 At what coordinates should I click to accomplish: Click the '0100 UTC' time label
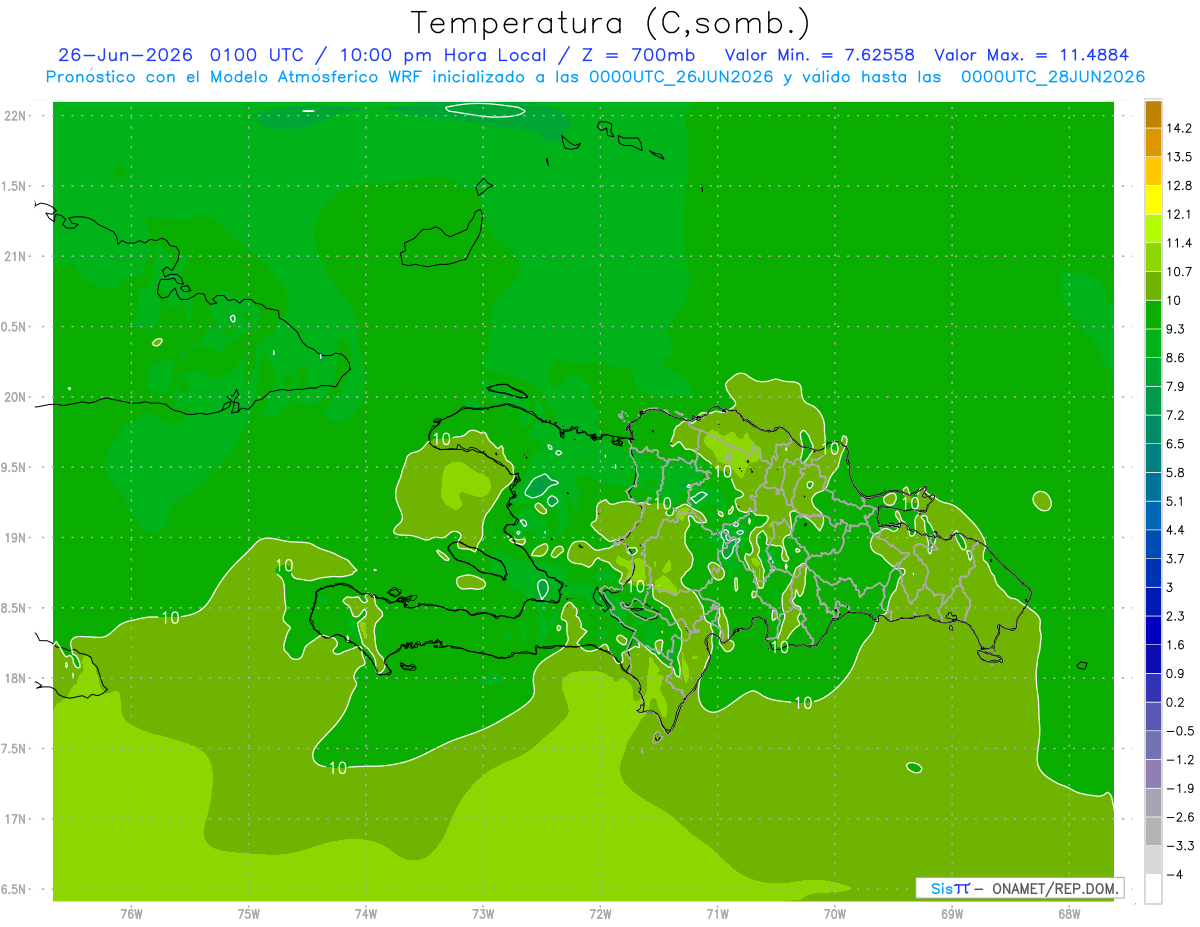coord(259,55)
